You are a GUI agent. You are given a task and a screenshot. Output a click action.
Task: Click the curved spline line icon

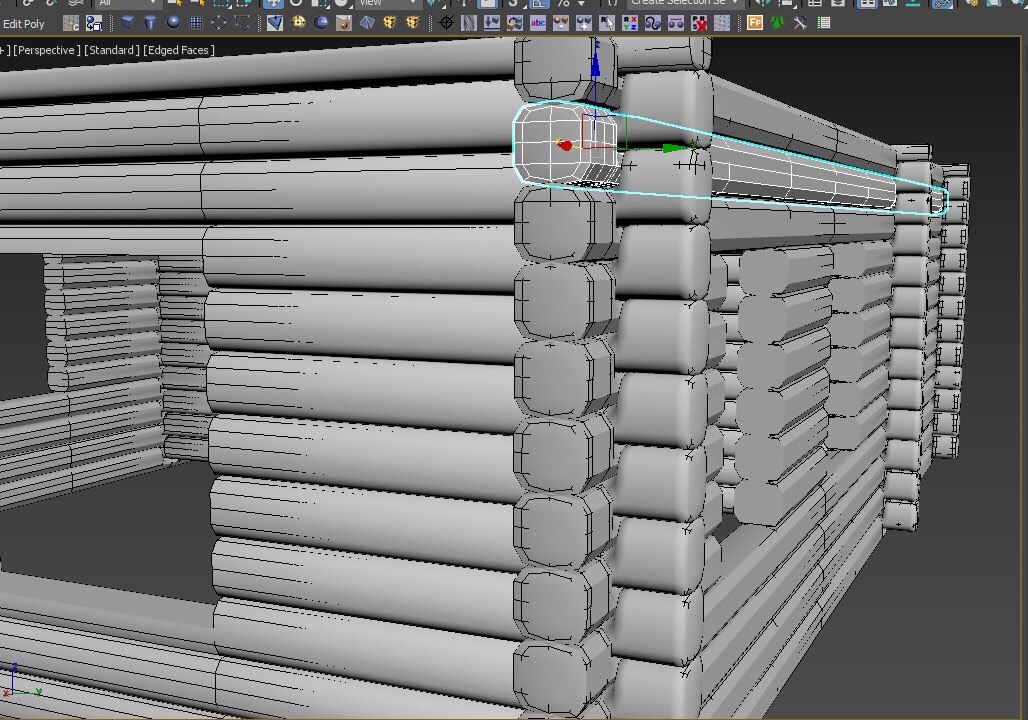coord(242,23)
